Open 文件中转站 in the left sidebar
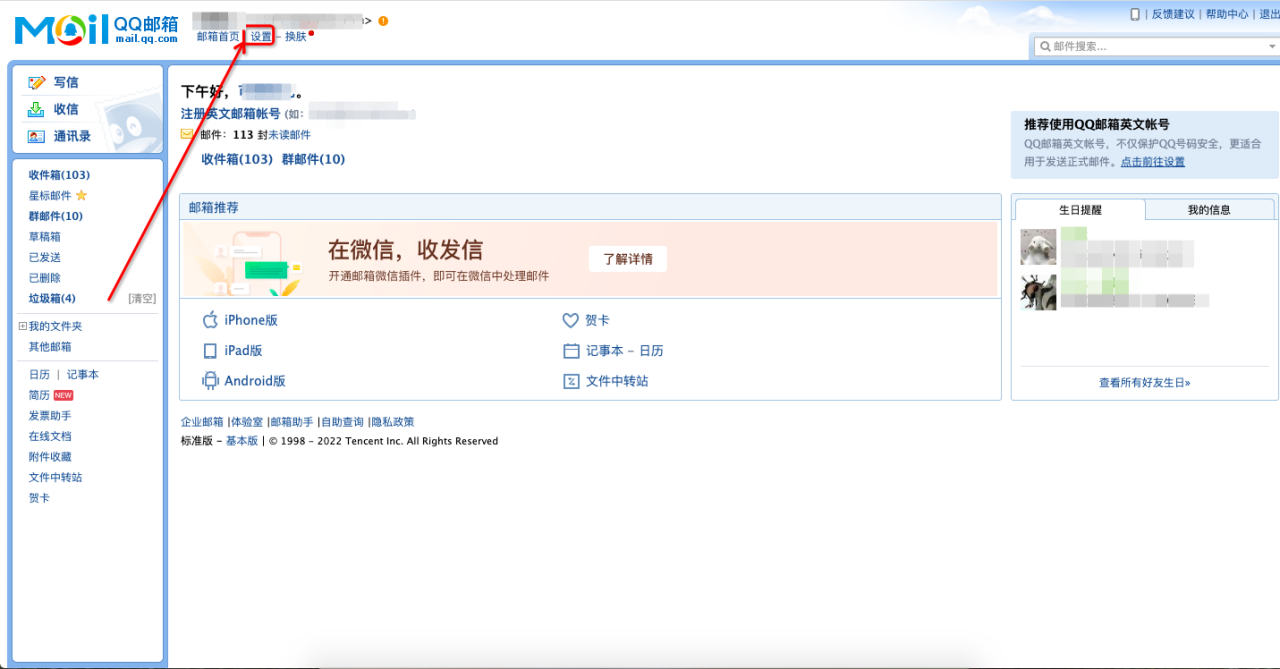Viewport: 1280px width, 669px height. point(55,477)
